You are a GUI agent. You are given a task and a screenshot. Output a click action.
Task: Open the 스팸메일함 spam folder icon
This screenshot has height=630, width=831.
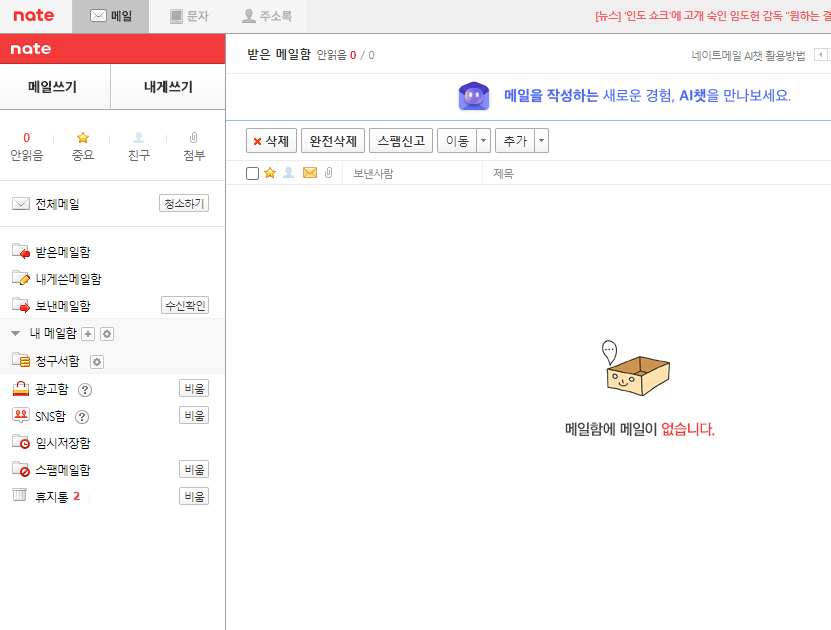(21, 468)
